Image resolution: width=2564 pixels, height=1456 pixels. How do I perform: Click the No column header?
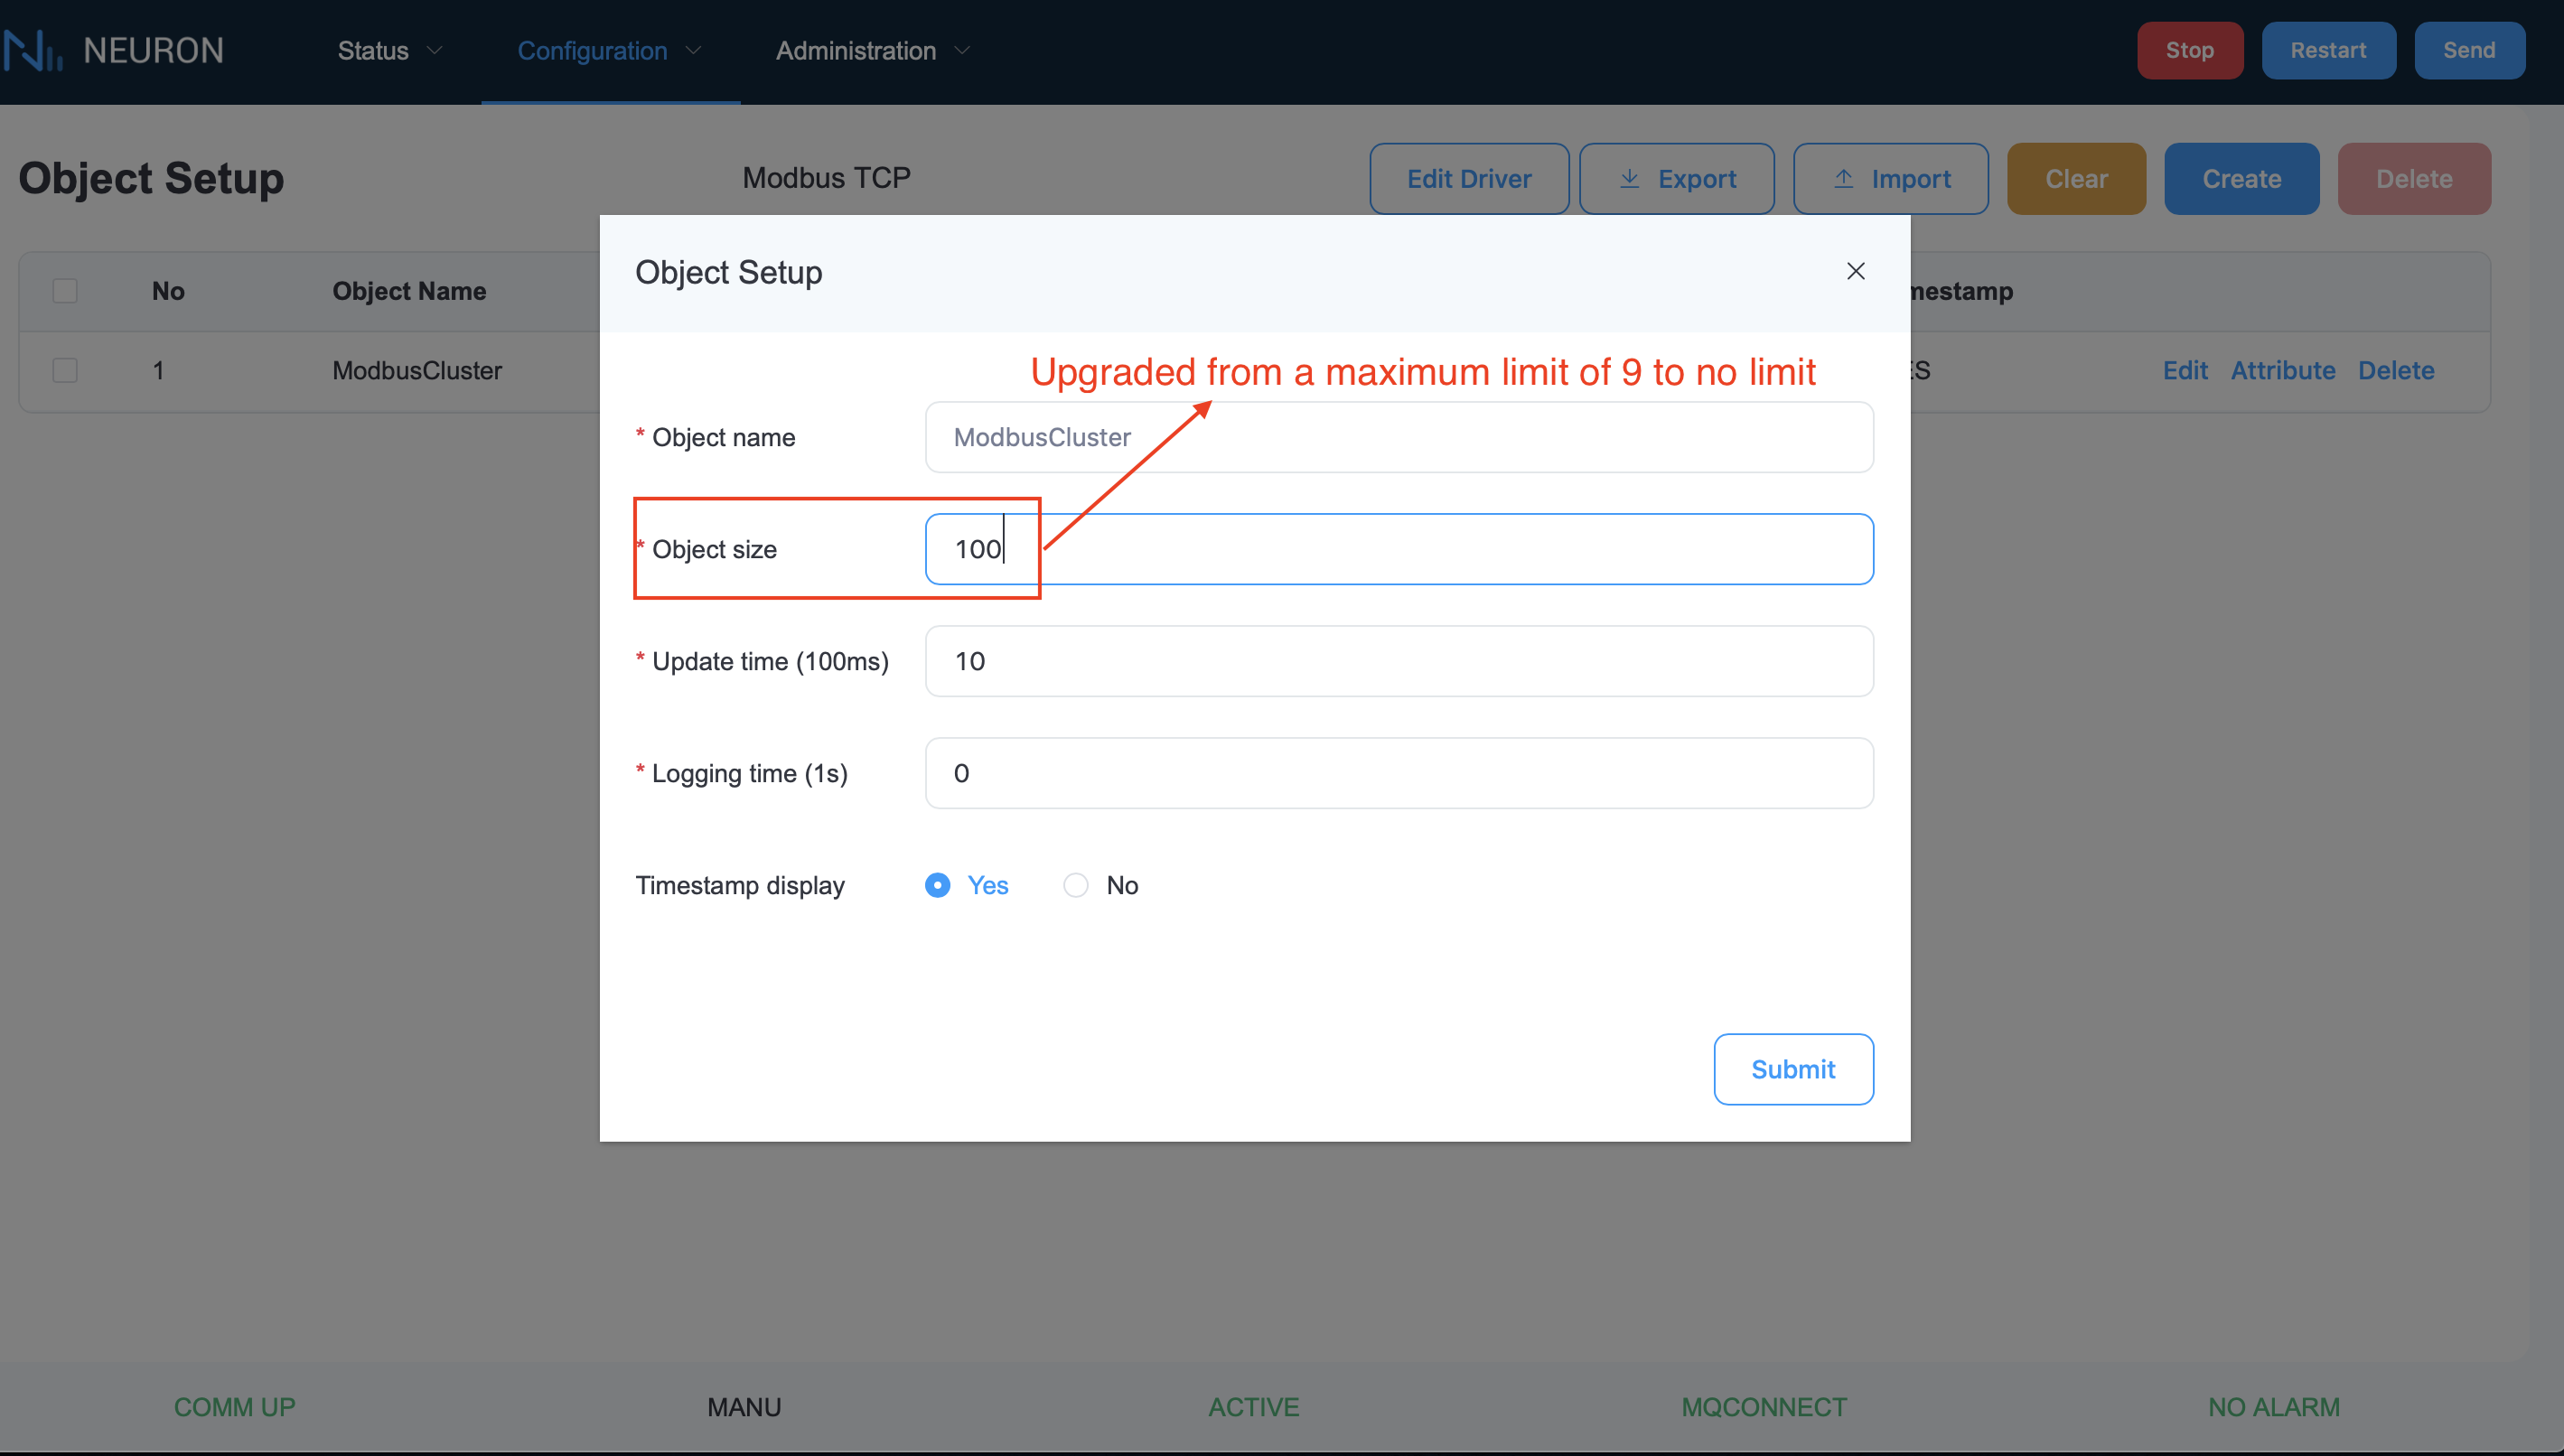[x=168, y=291]
